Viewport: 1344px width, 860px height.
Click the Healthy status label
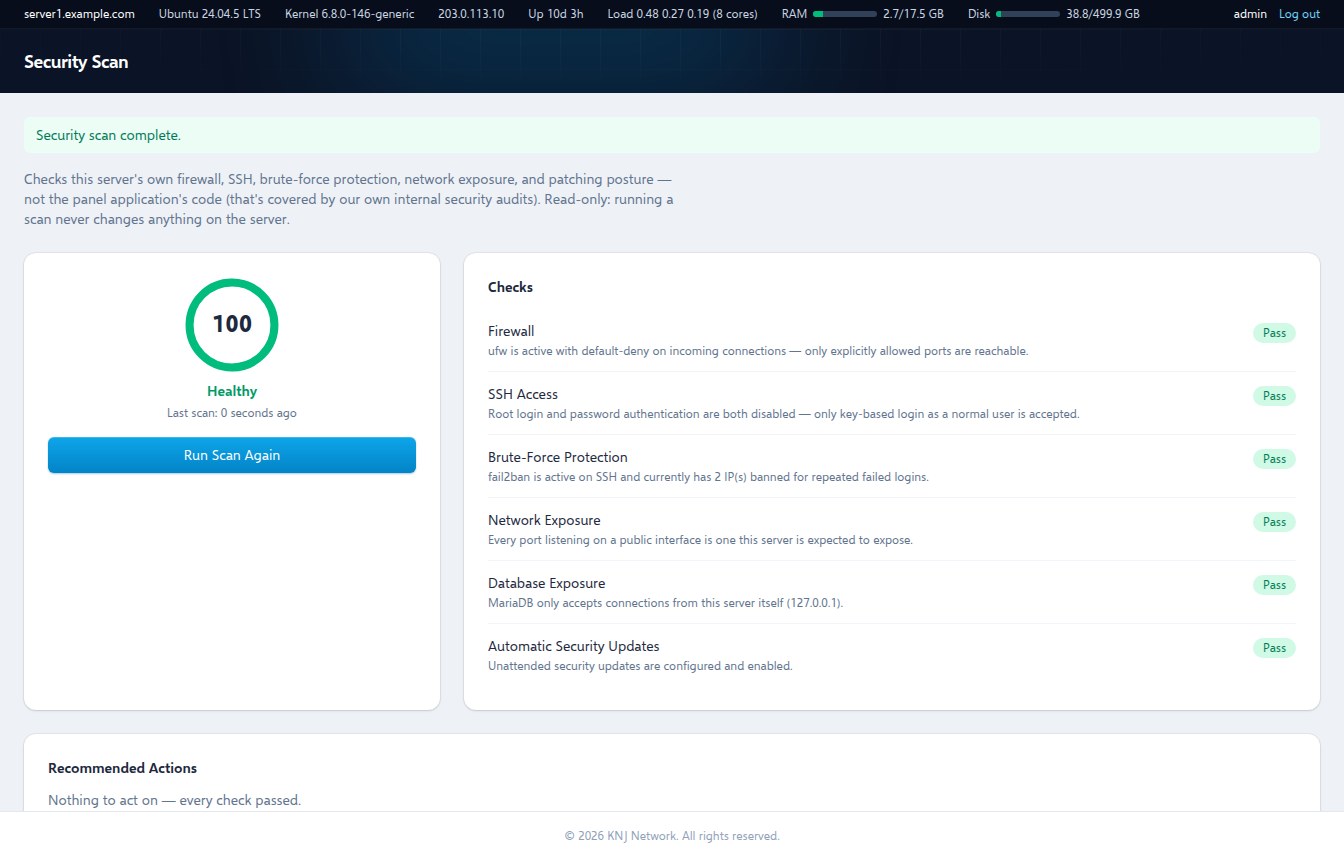click(232, 391)
